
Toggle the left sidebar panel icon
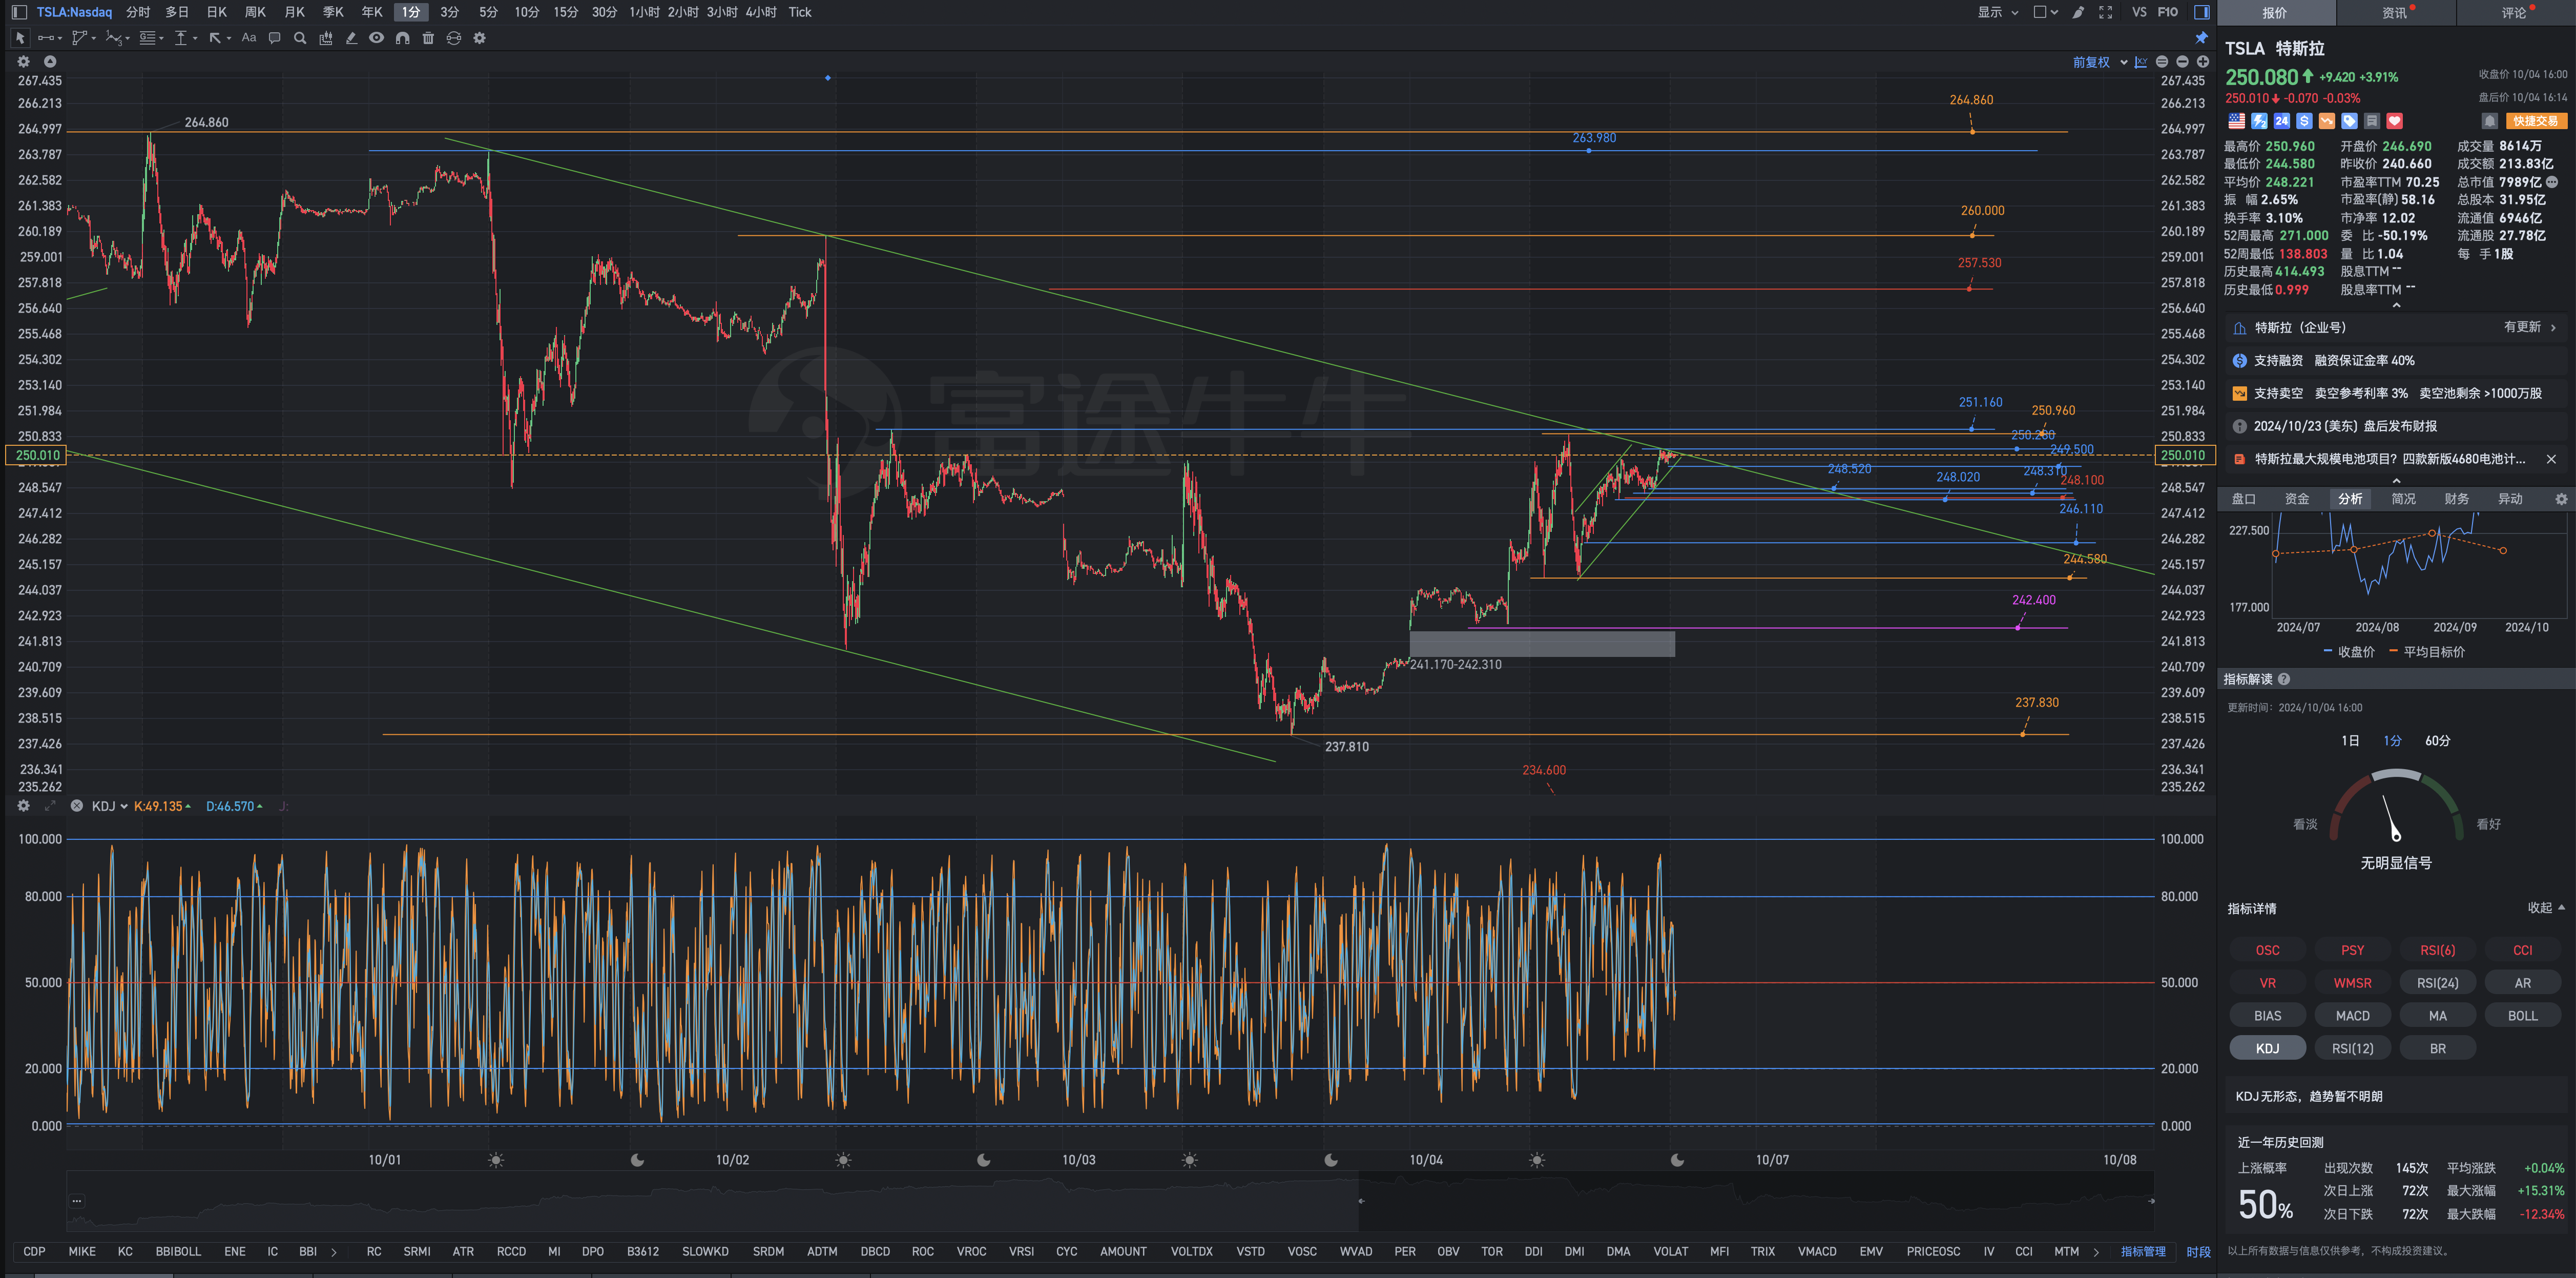(19, 12)
